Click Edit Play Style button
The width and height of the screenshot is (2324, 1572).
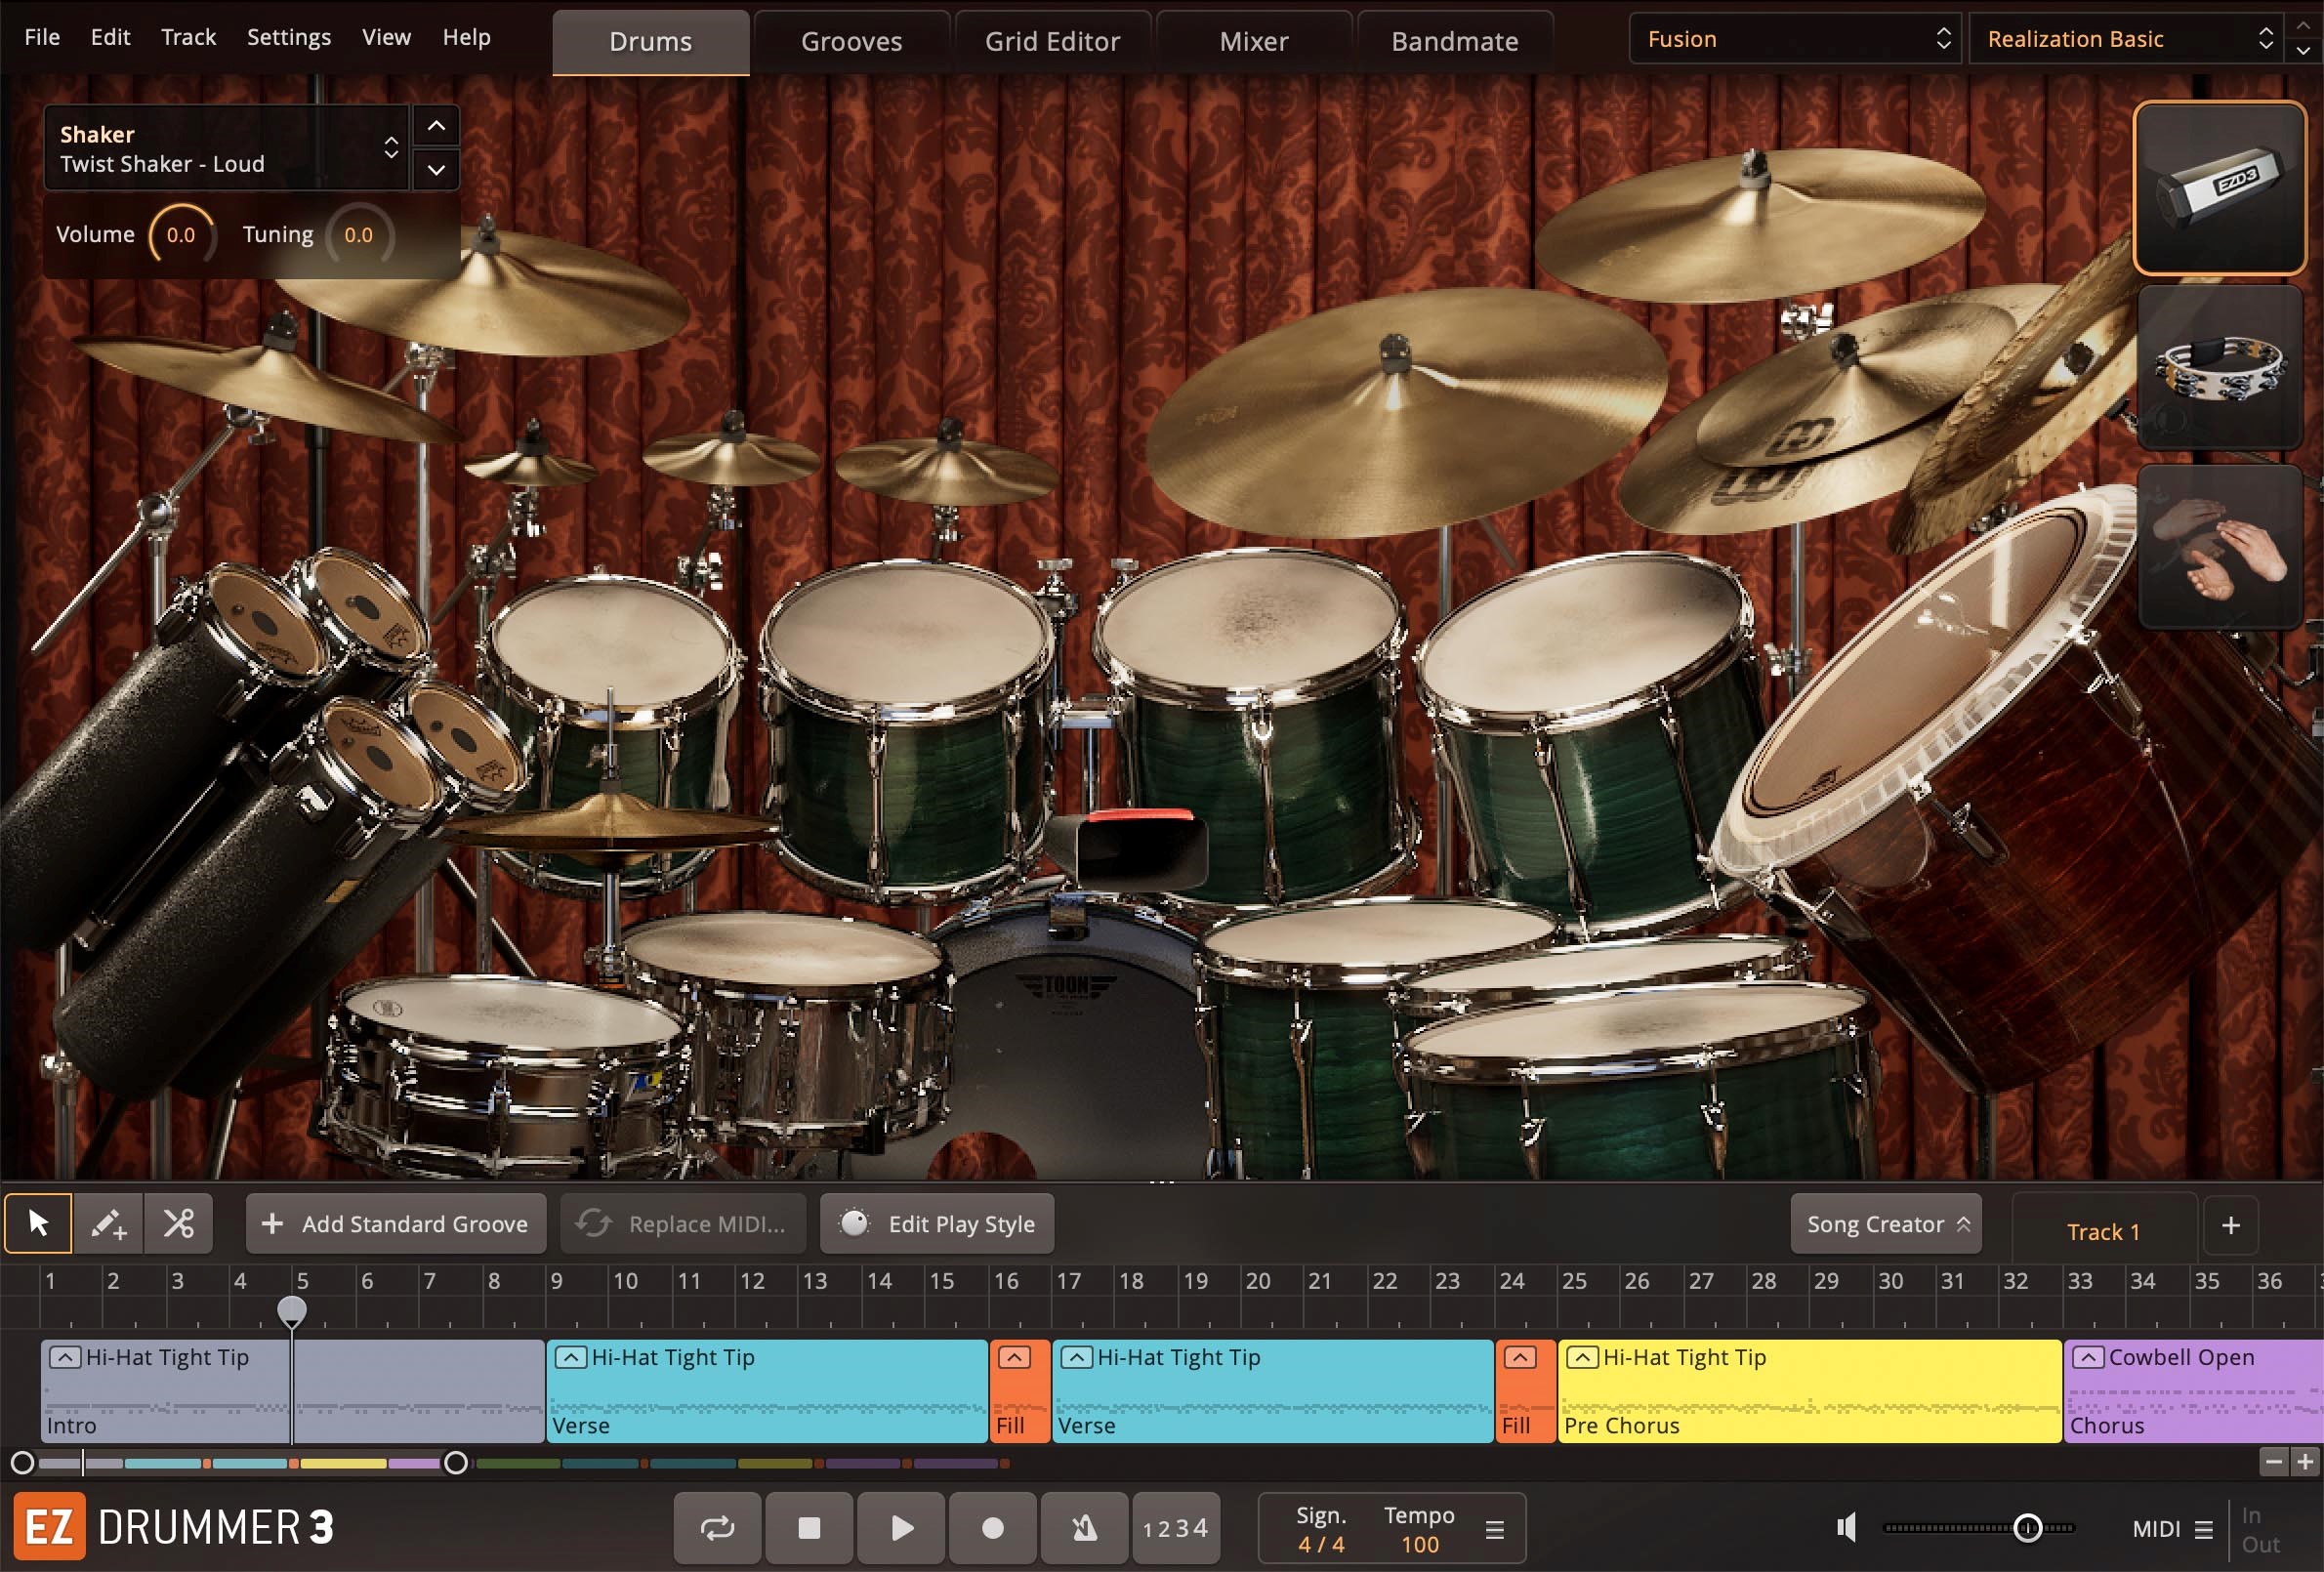pos(942,1222)
